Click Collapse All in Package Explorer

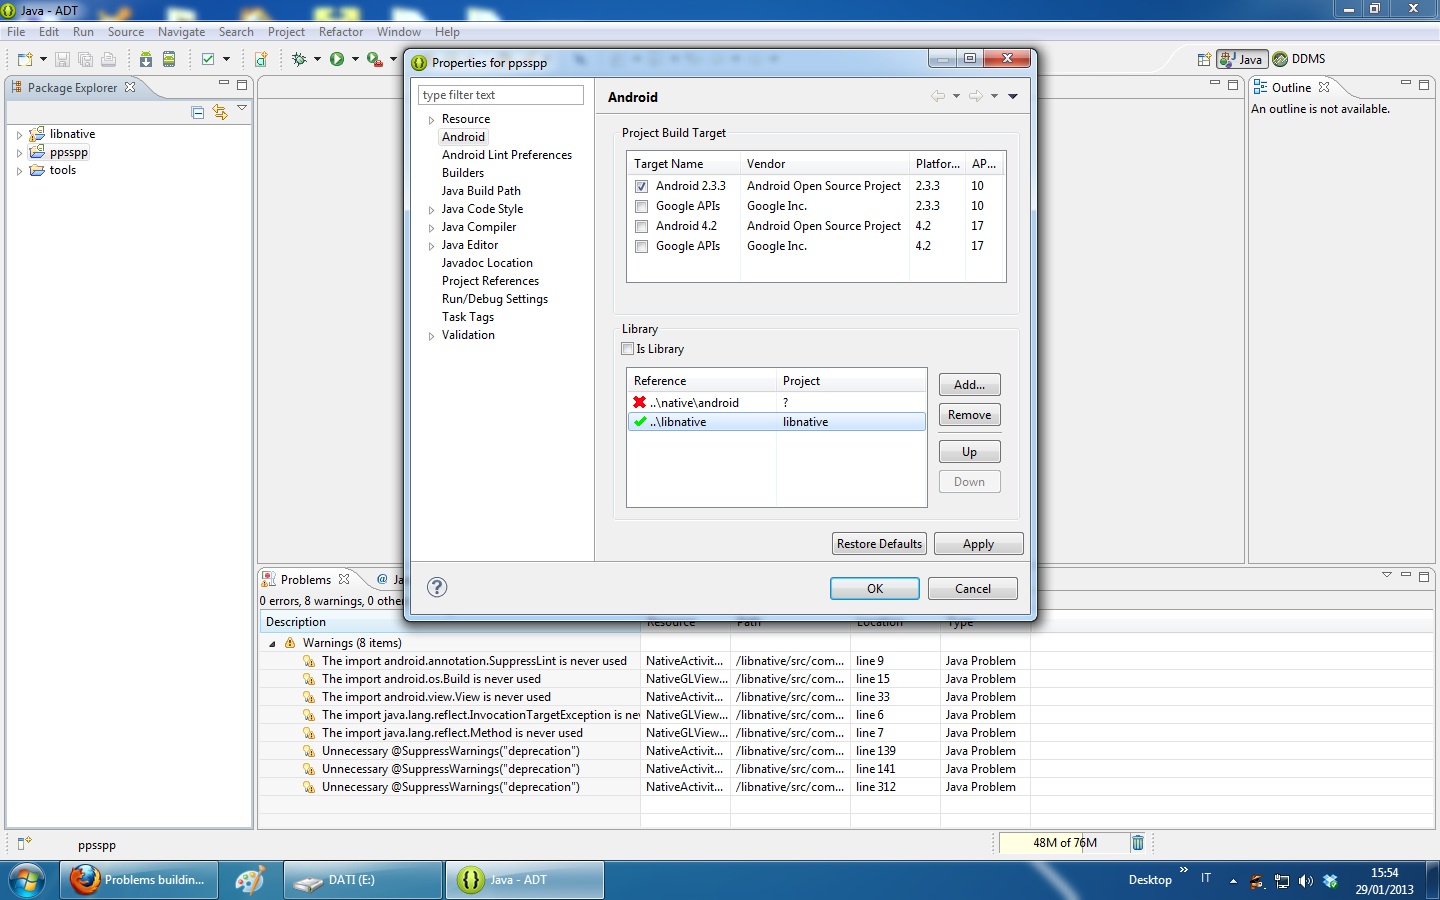coord(198,112)
